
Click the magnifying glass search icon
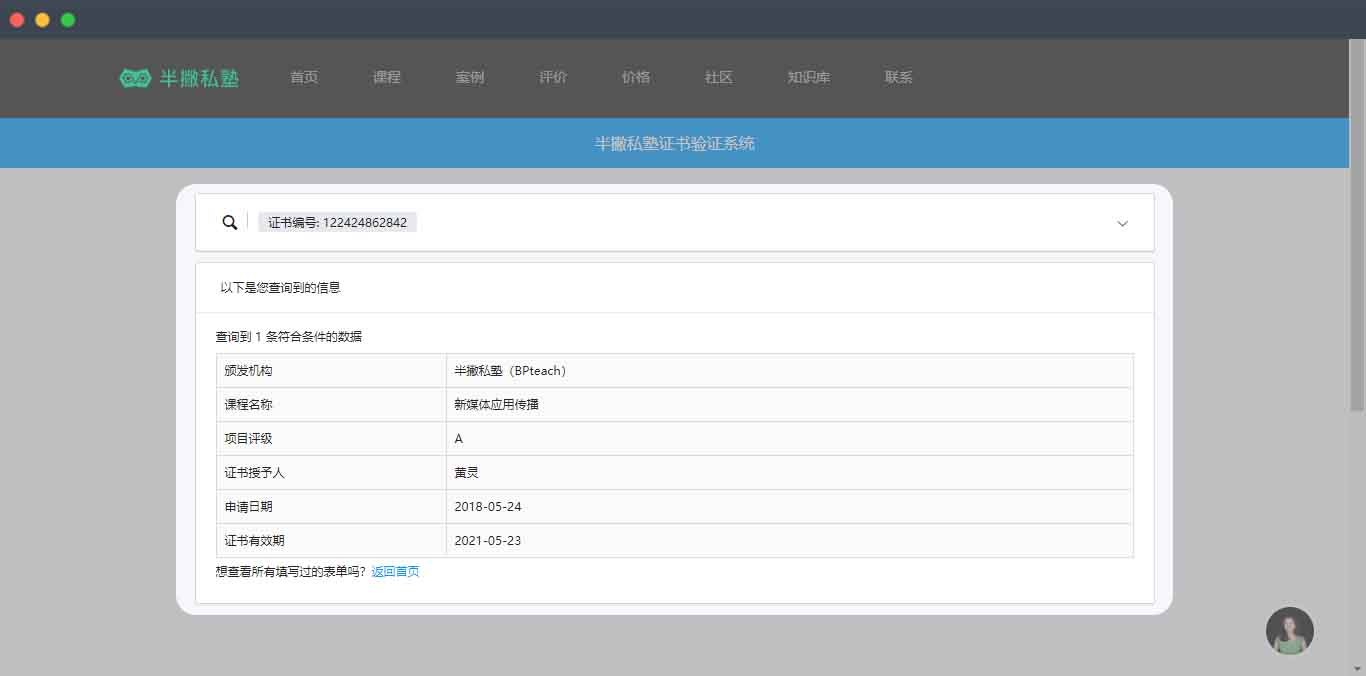229,222
